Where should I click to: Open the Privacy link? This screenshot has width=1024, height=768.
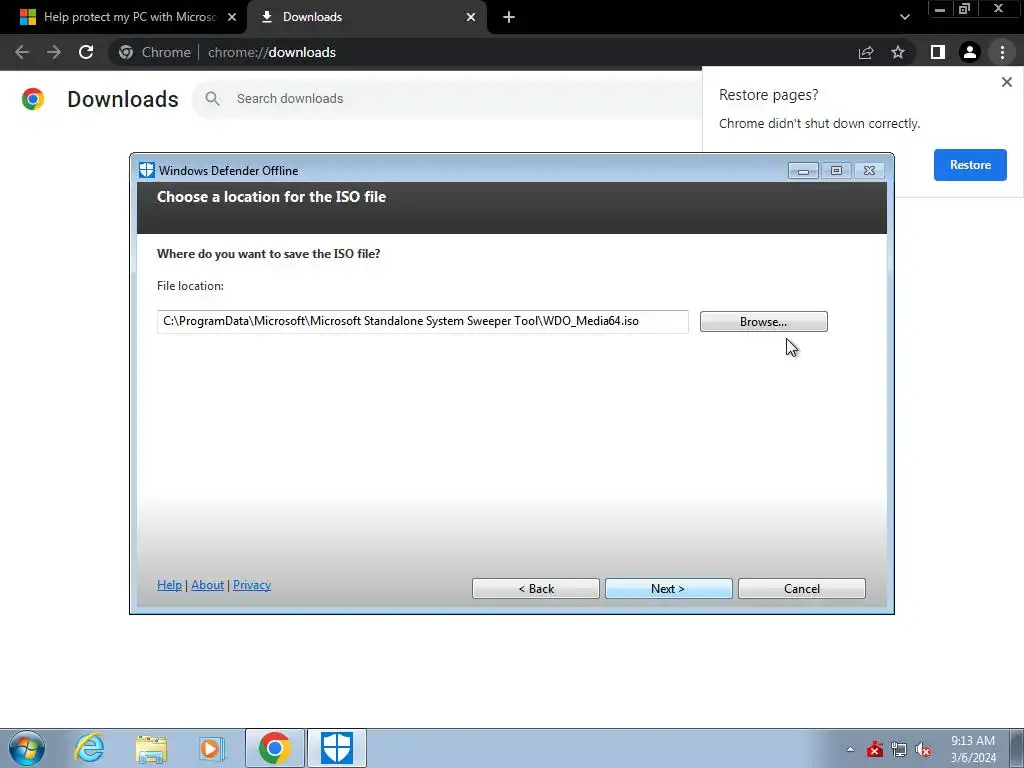pyautogui.click(x=251, y=584)
